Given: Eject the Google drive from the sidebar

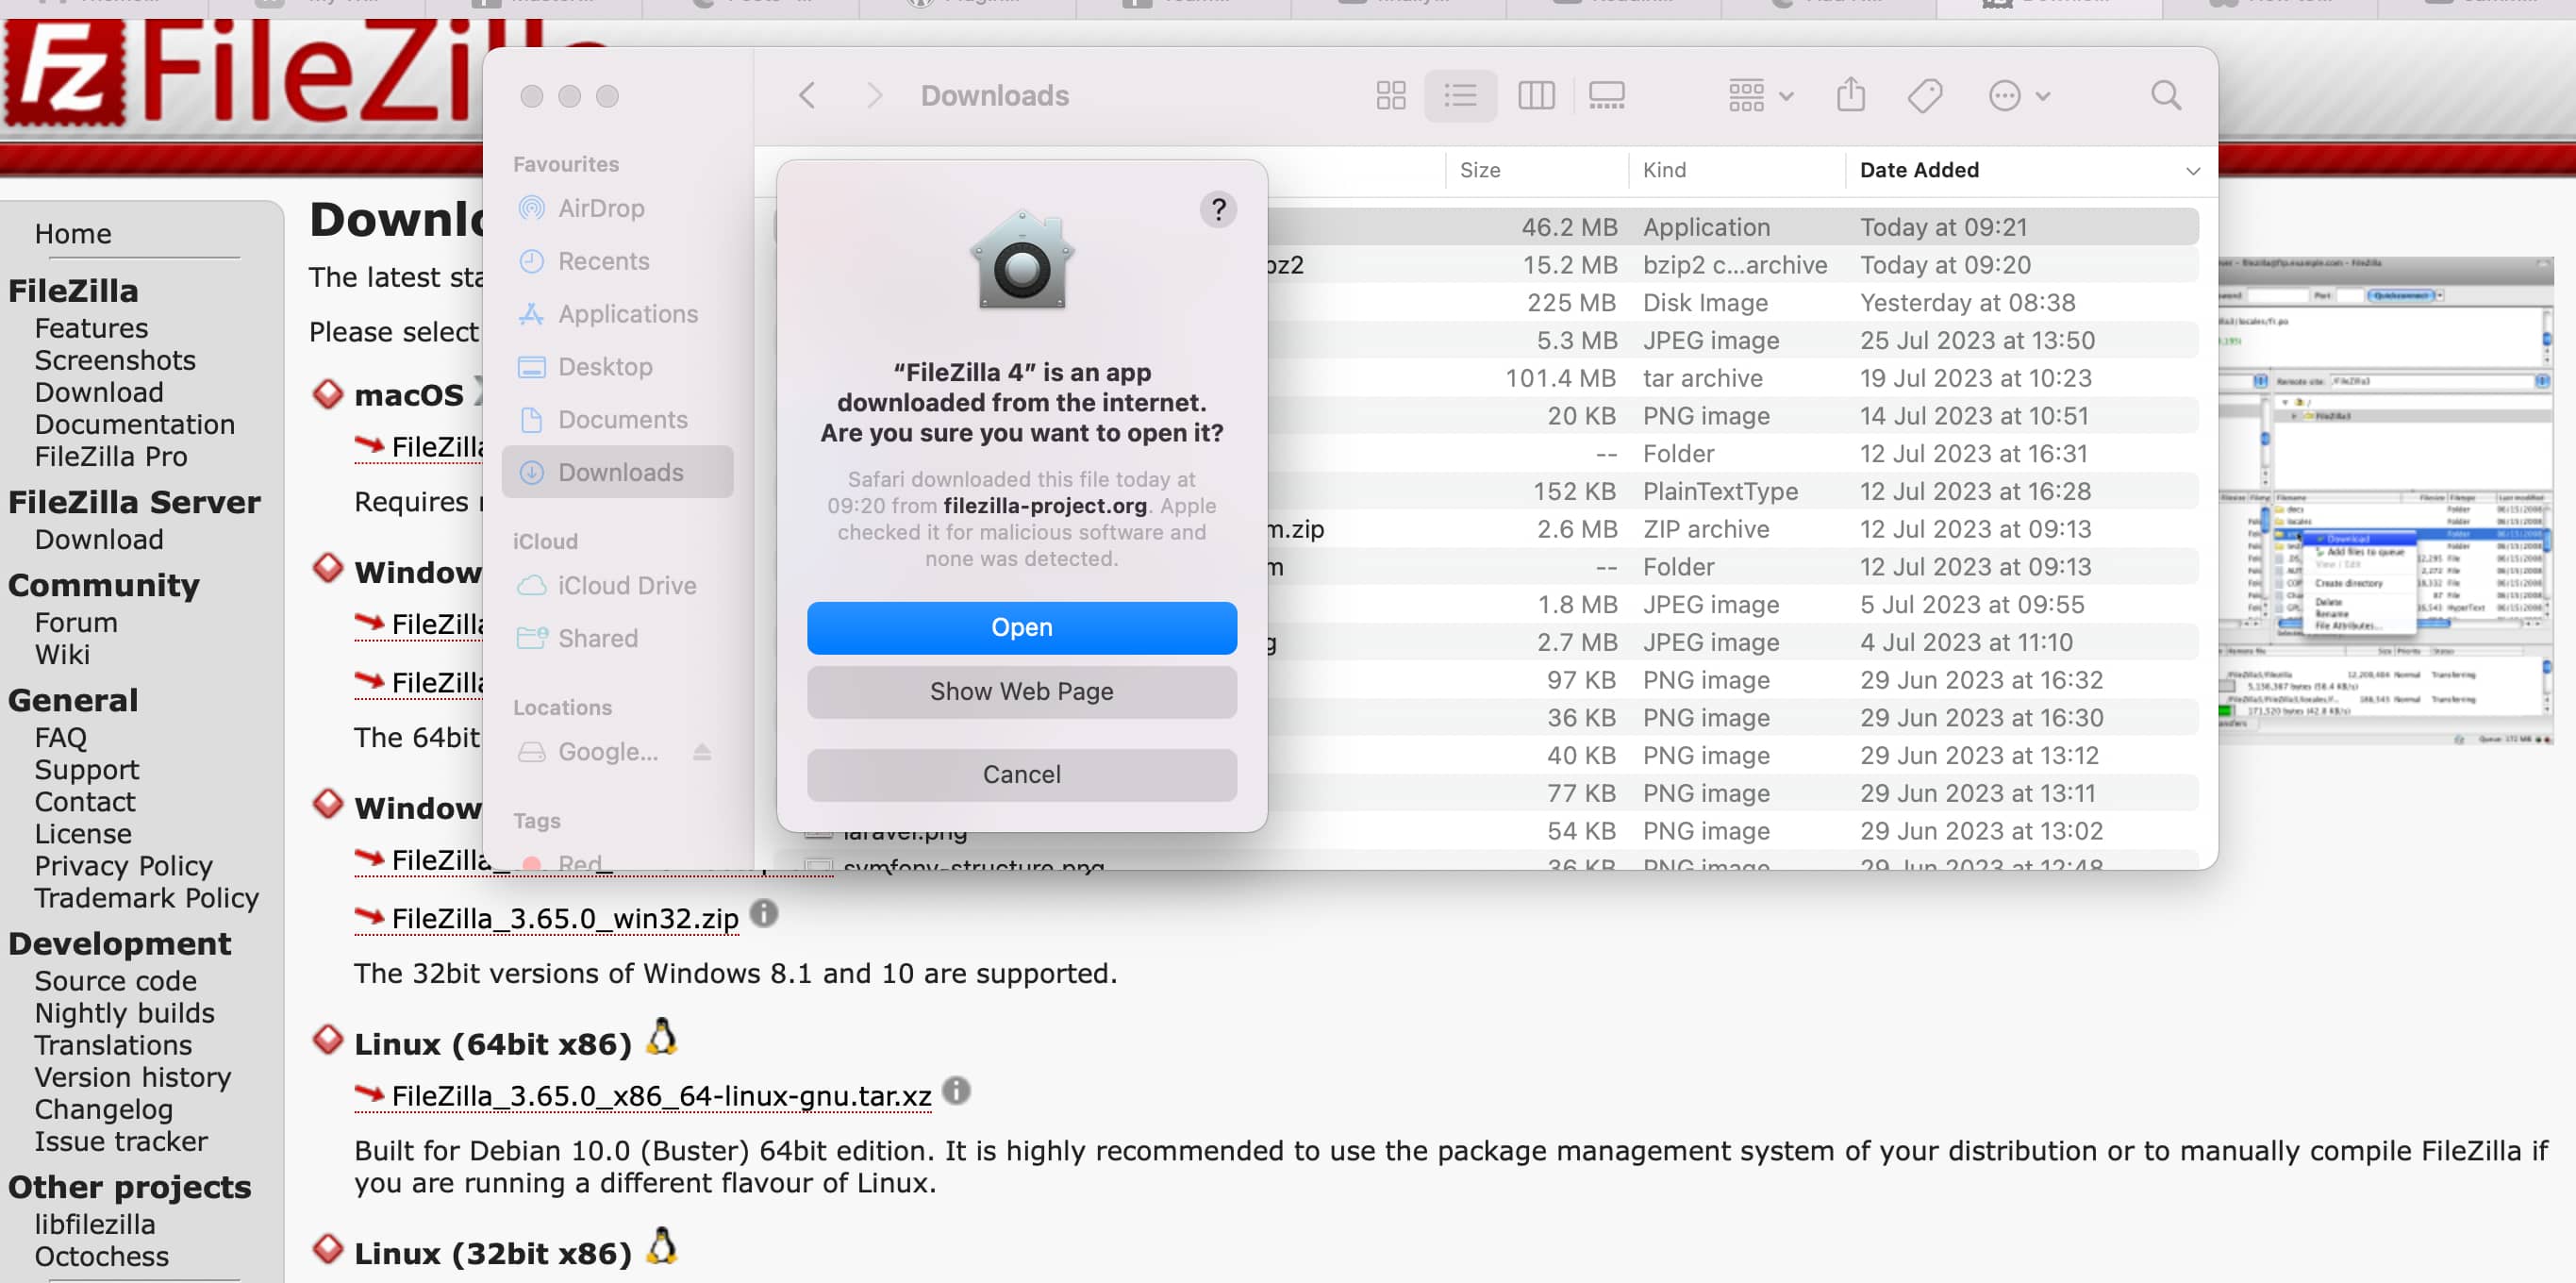Looking at the screenshot, I should click(x=701, y=752).
